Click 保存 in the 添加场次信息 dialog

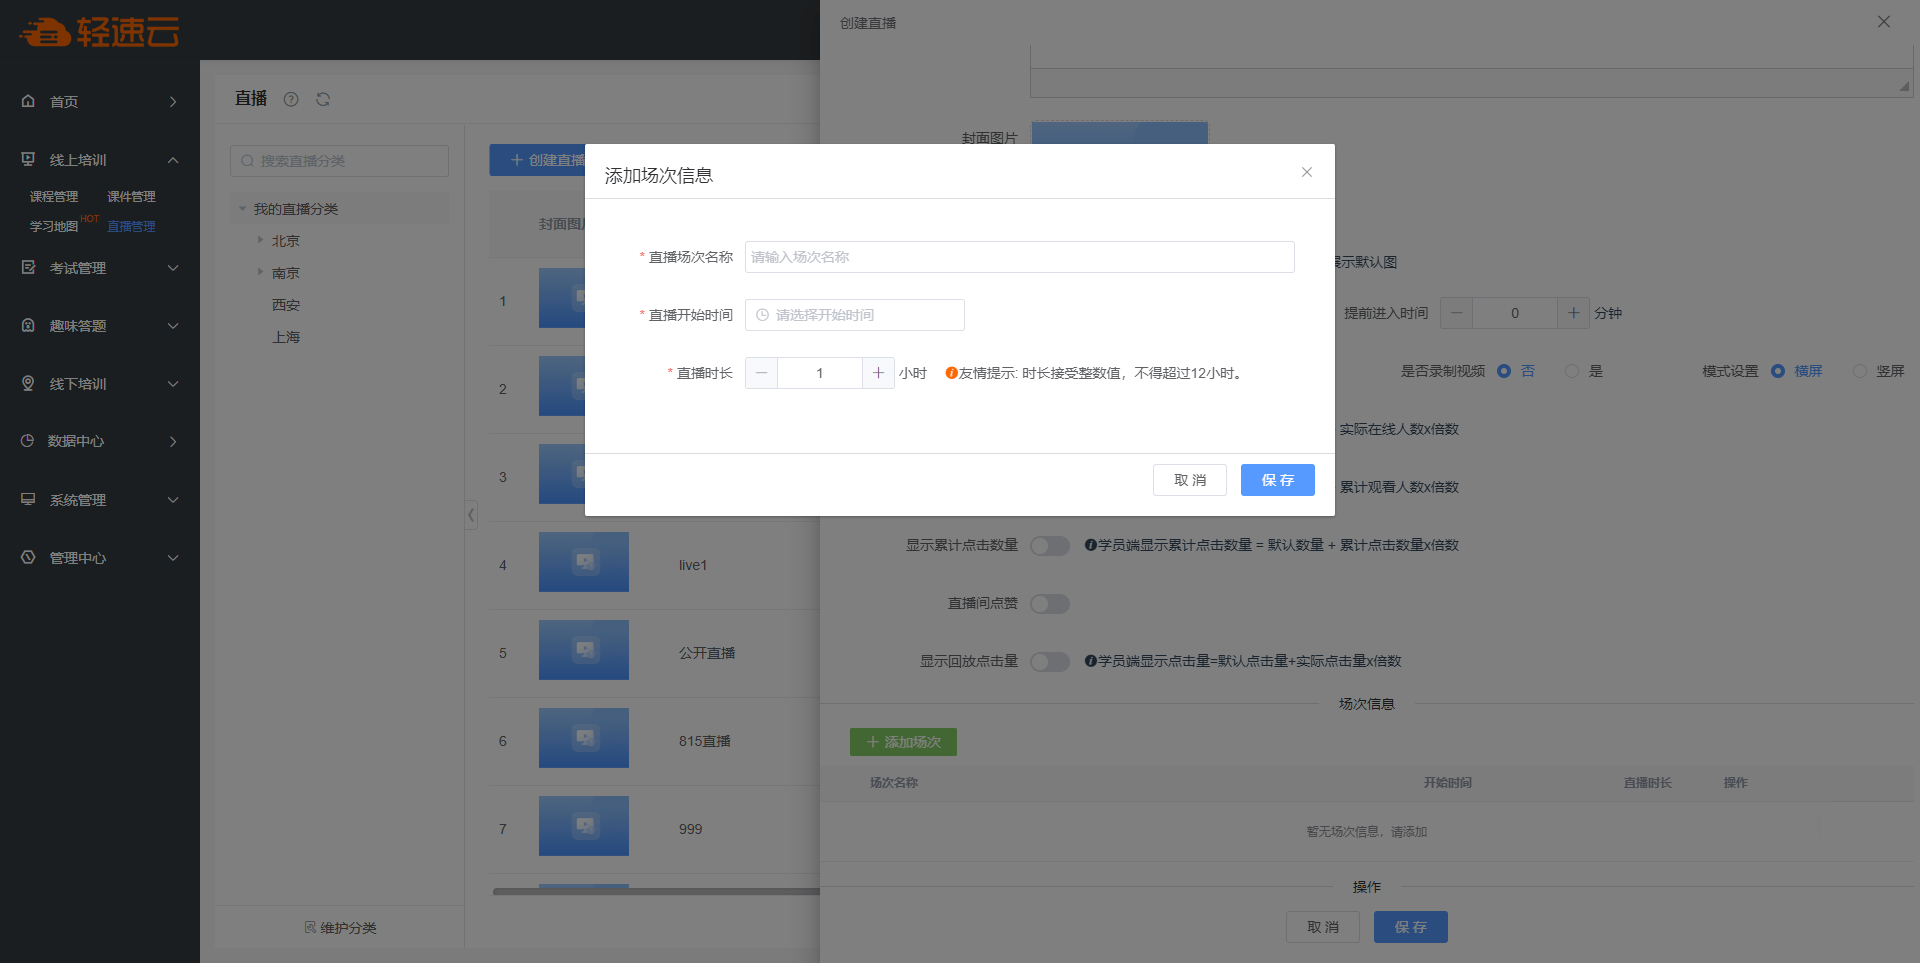coord(1277,480)
